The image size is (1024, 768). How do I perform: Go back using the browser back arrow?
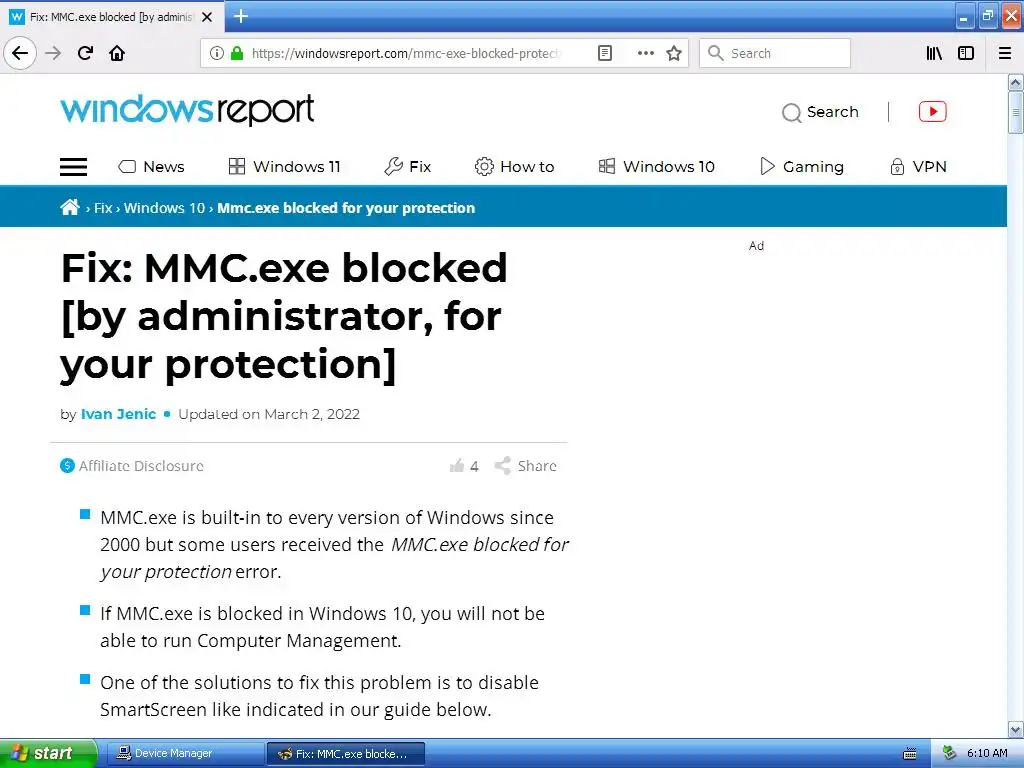(x=20, y=53)
